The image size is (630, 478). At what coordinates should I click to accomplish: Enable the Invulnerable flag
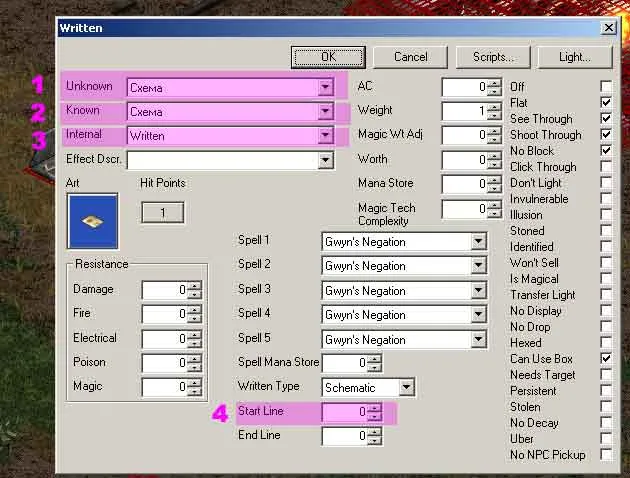coord(606,199)
